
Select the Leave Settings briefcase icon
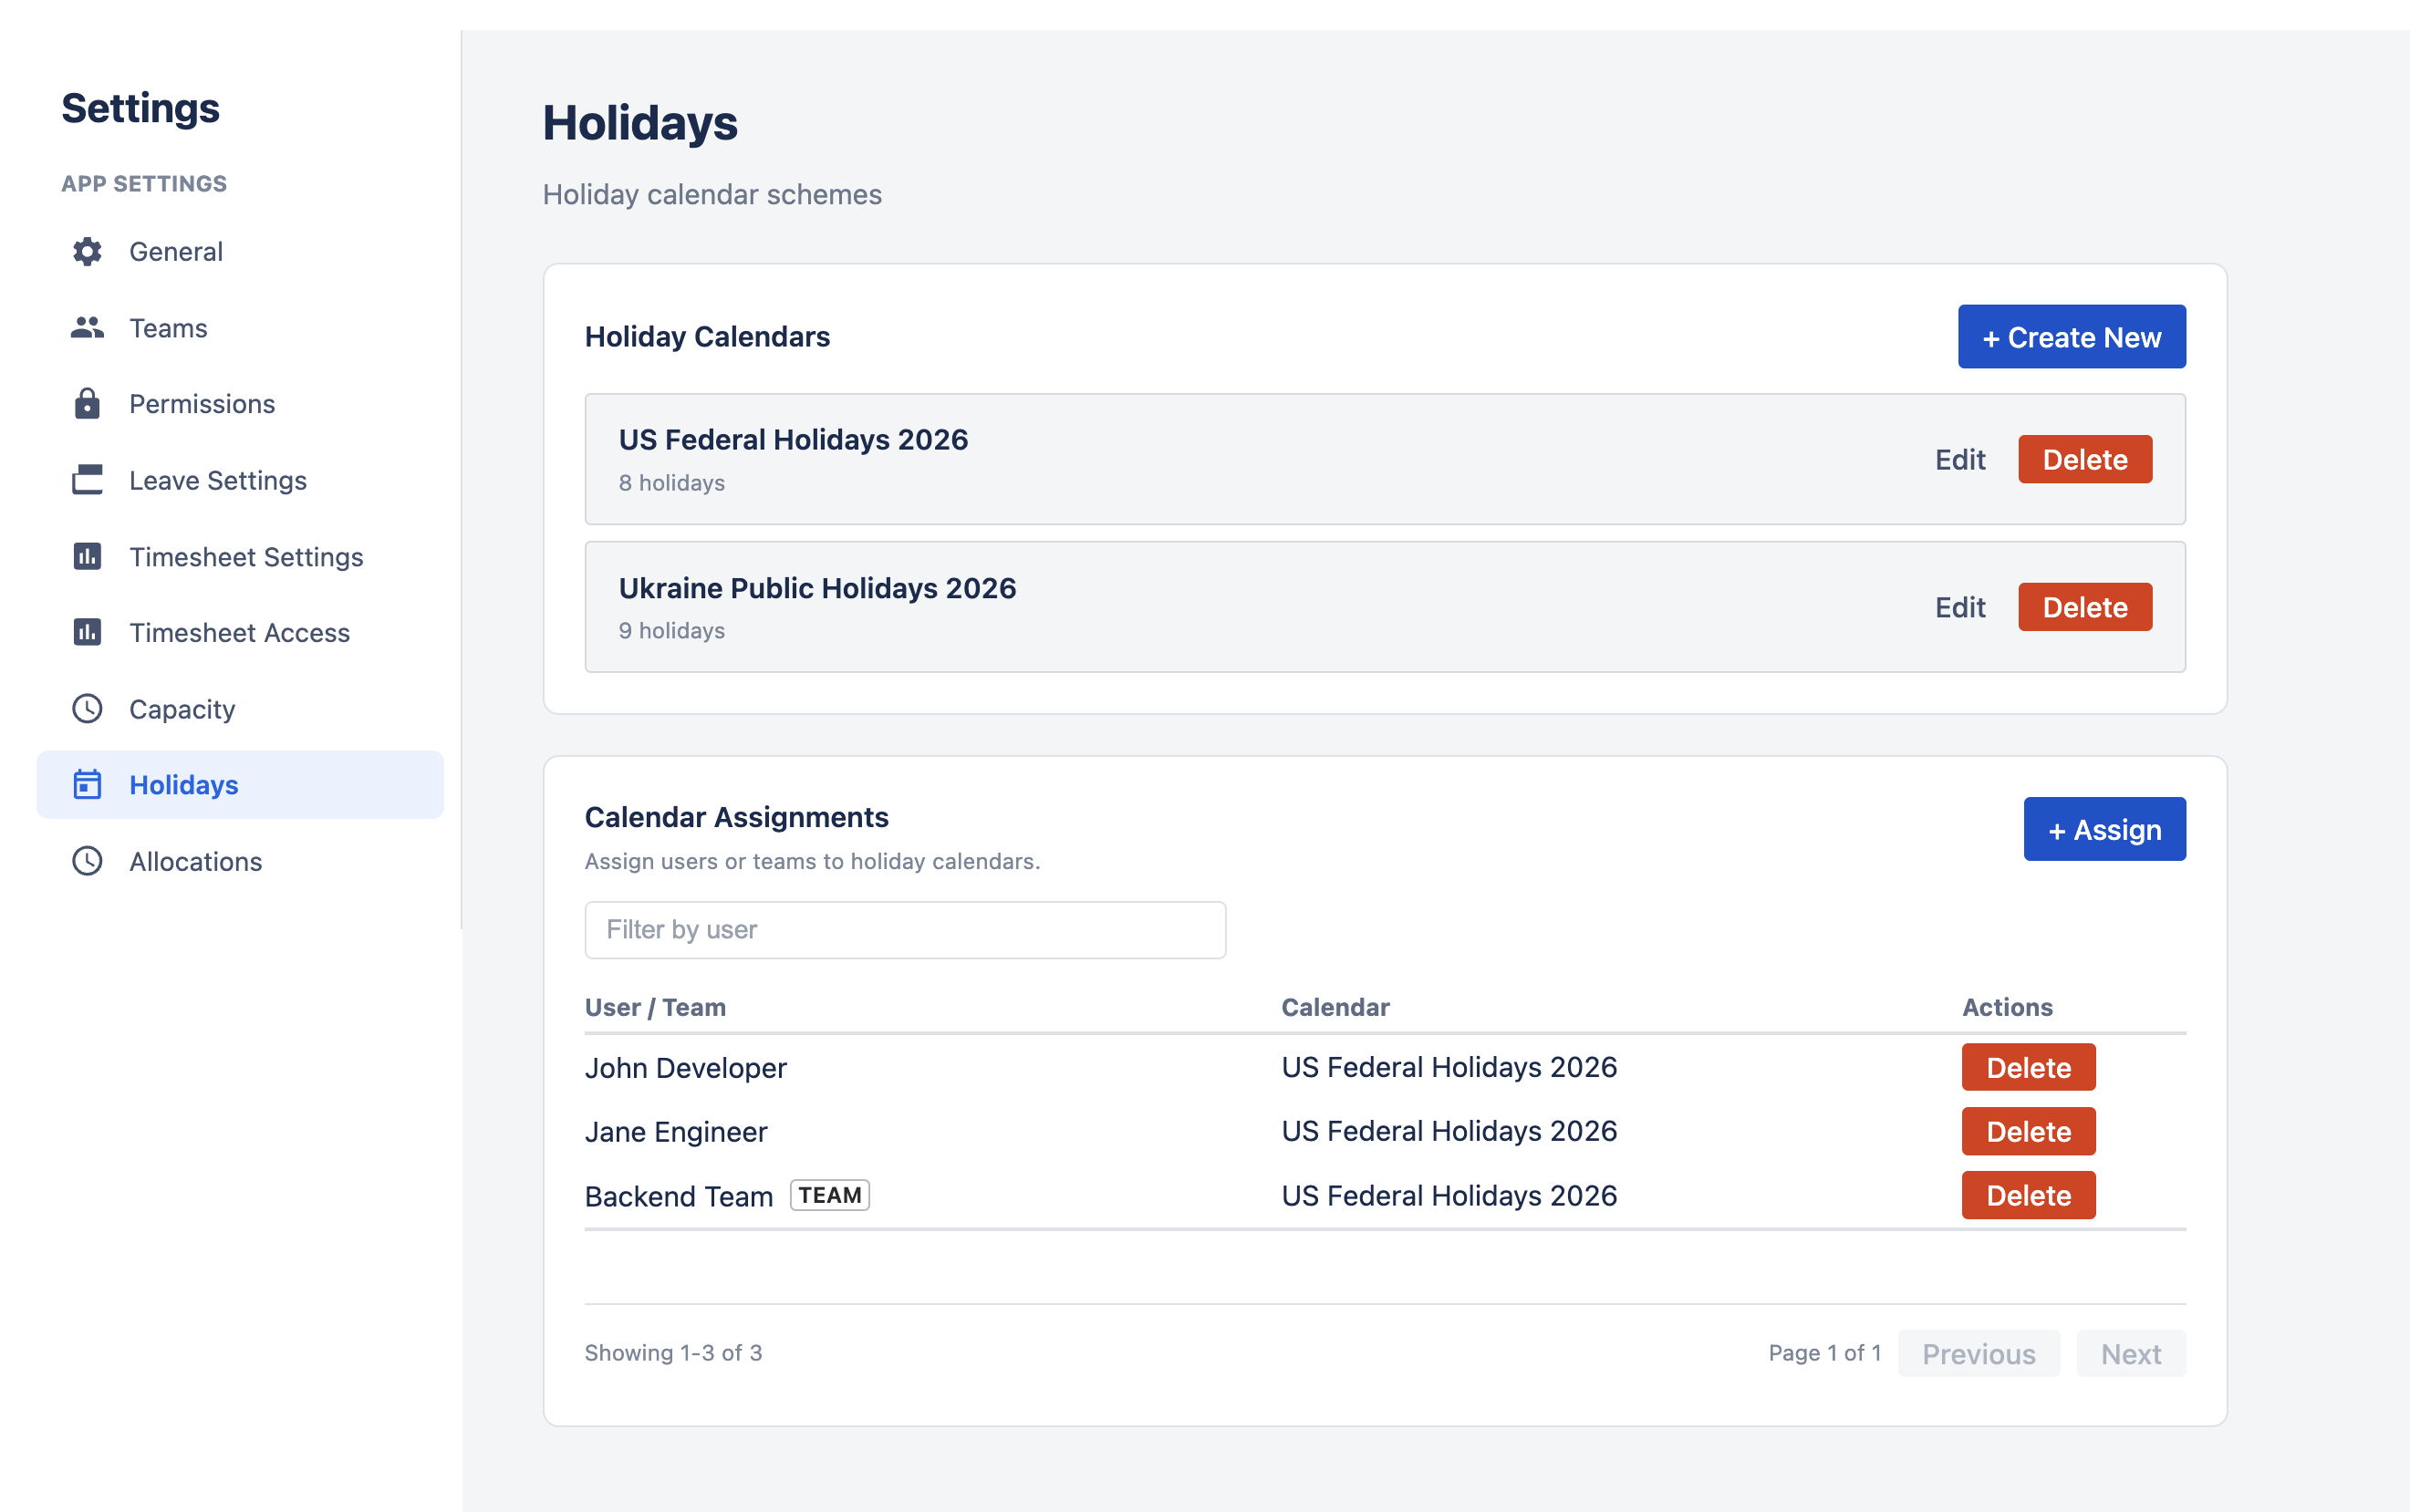tap(88, 480)
